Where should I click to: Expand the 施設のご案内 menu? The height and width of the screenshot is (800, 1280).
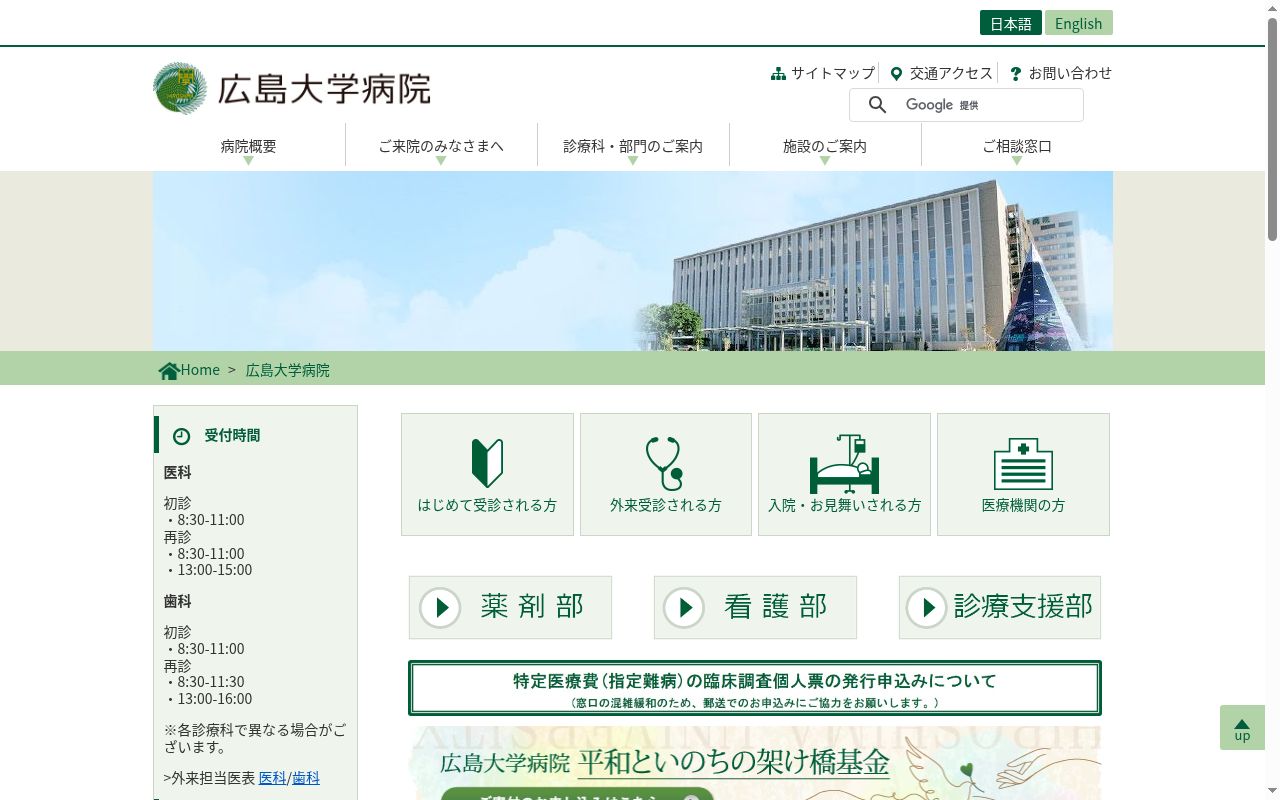coord(825,146)
